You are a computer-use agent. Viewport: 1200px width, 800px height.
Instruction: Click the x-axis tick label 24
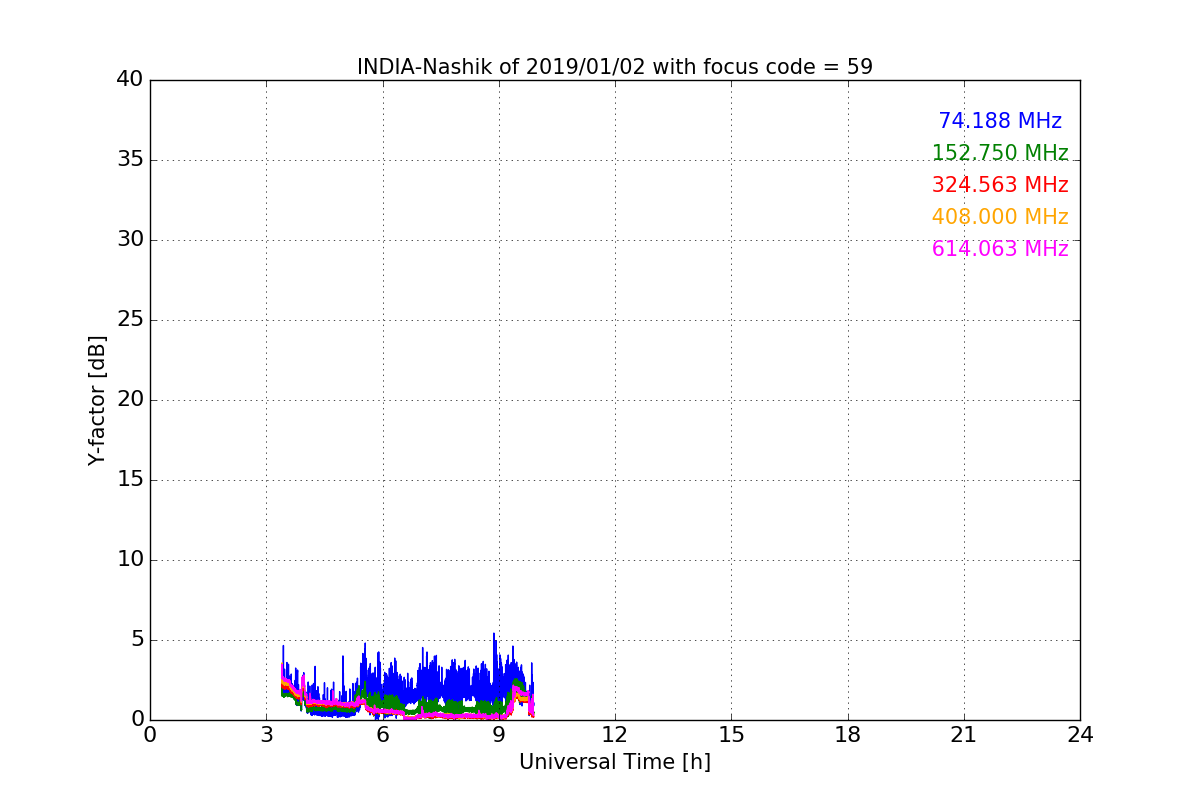(1080, 735)
